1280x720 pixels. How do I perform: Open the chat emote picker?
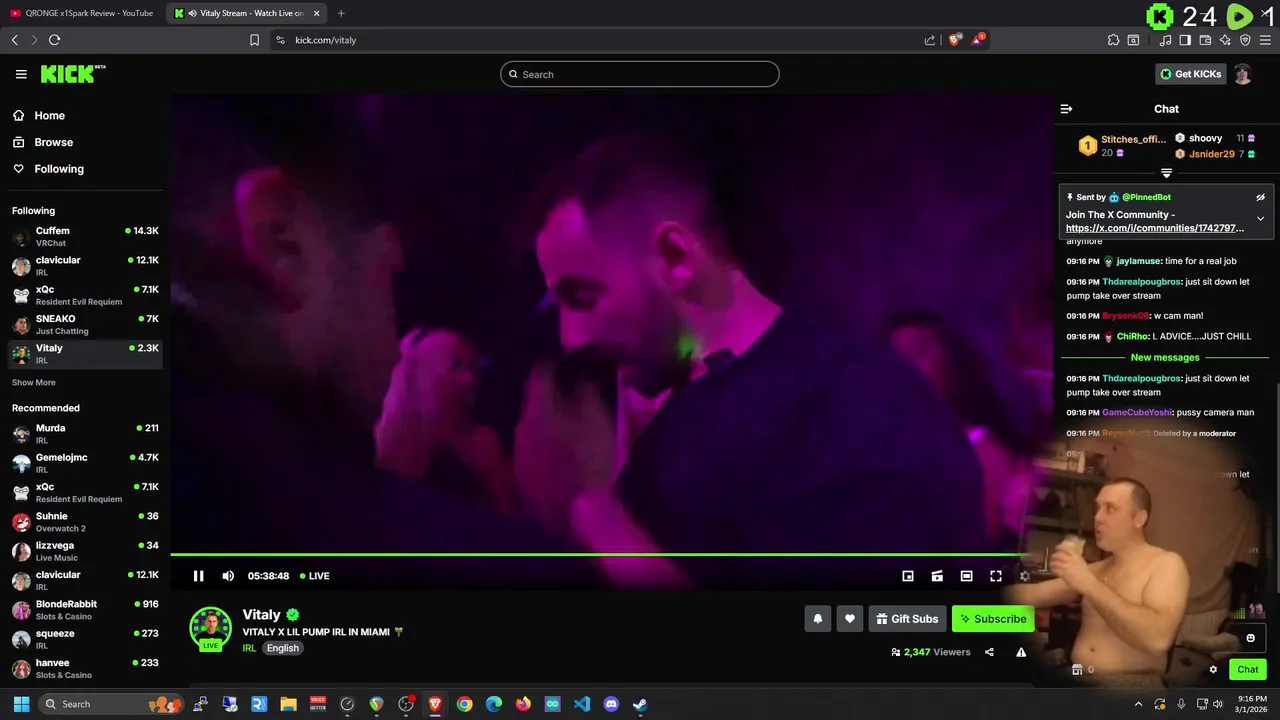(x=1250, y=638)
